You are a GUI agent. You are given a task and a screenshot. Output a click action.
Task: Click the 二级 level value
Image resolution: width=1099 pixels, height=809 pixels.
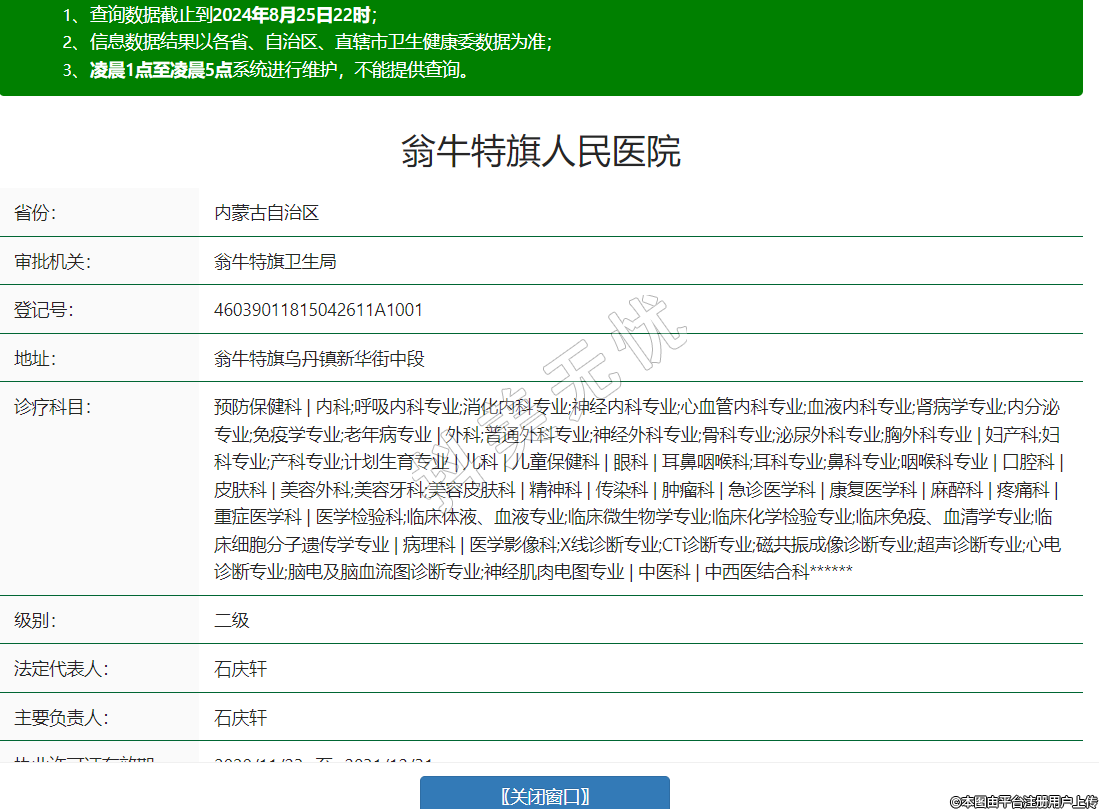[x=231, y=620]
